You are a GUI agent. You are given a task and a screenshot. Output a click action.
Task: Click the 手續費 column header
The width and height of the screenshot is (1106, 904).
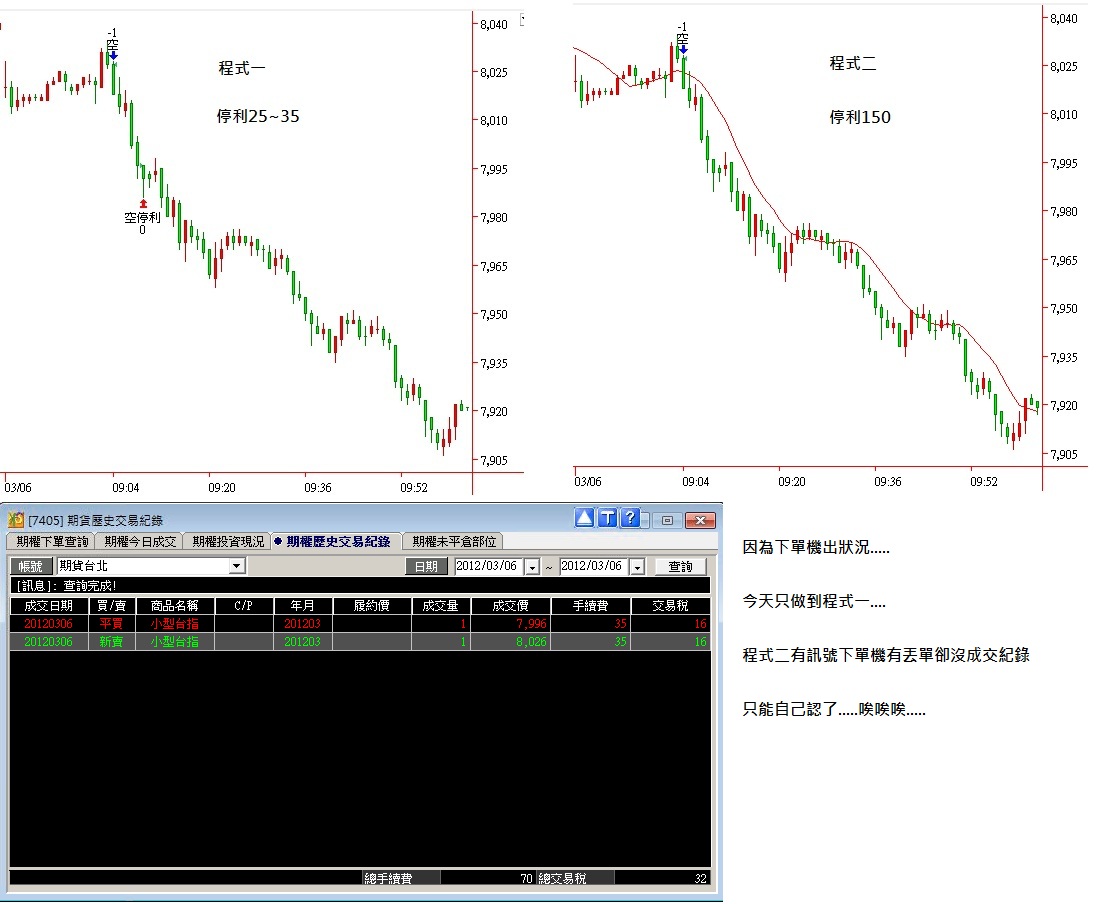tap(590, 606)
